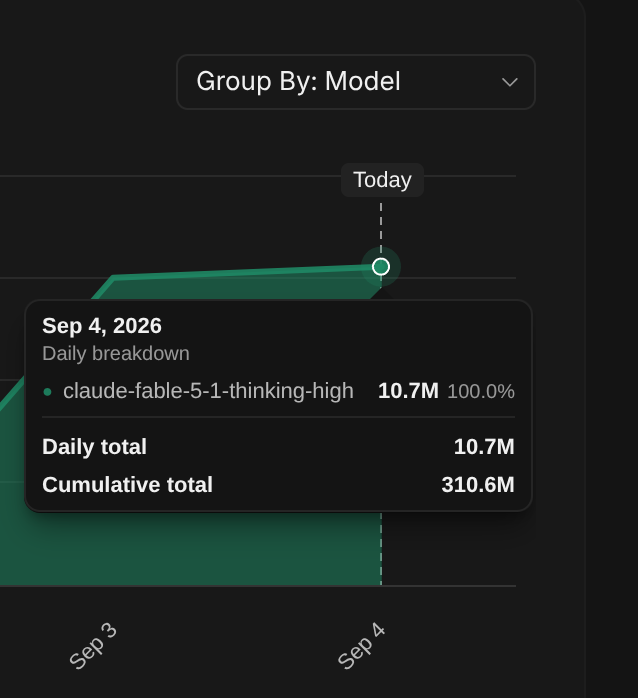Click the chevron arrow in Group By selector
The height and width of the screenshot is (698, 638).
(509, 82)
